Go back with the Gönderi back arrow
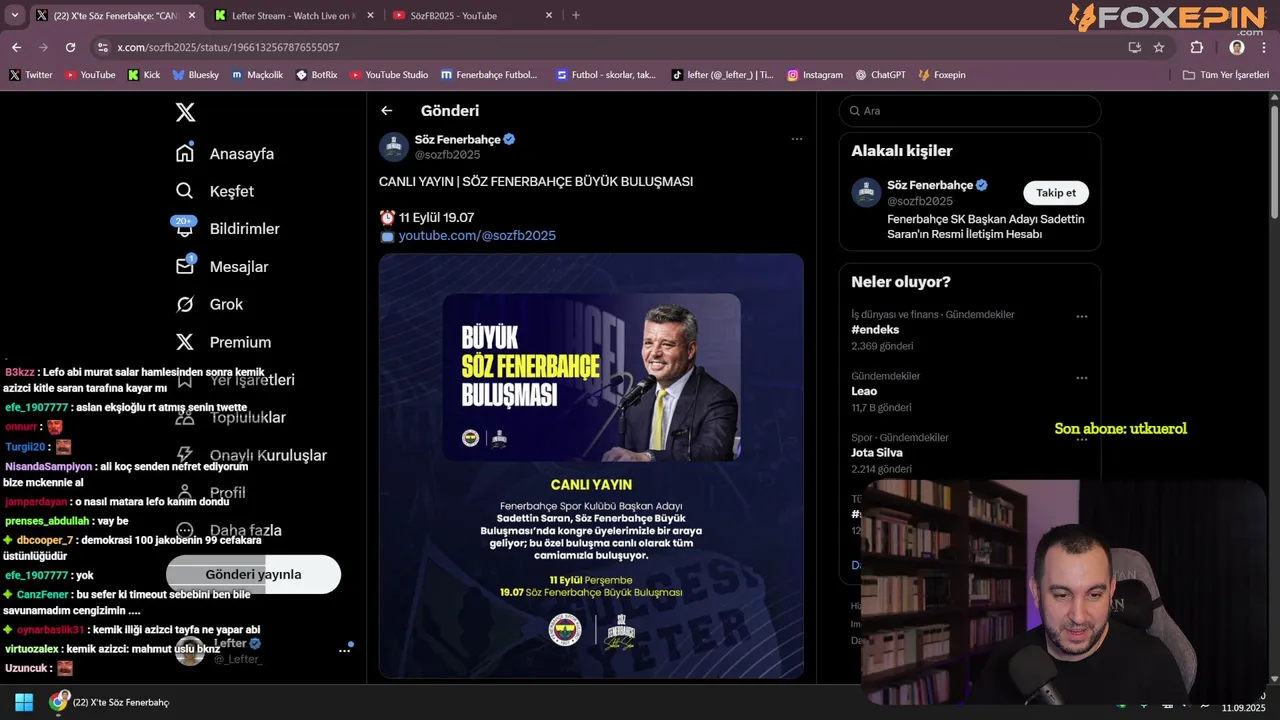 point(387,111)
